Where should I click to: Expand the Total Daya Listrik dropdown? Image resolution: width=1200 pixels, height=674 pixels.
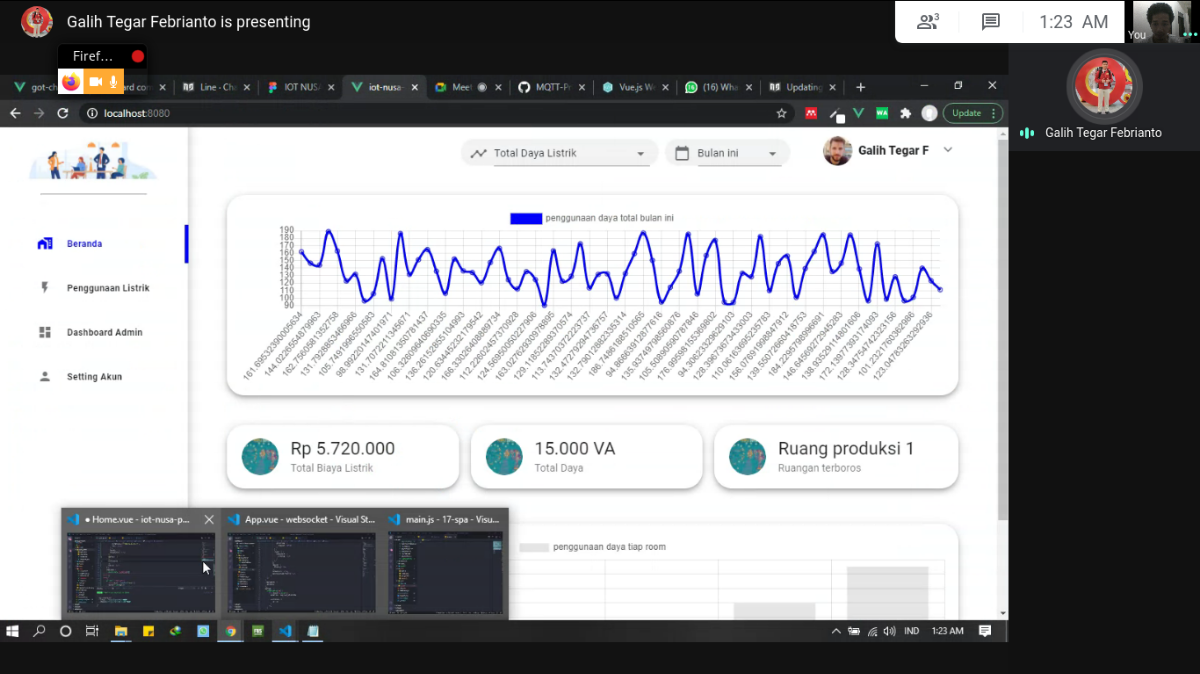tap(641, 154)
